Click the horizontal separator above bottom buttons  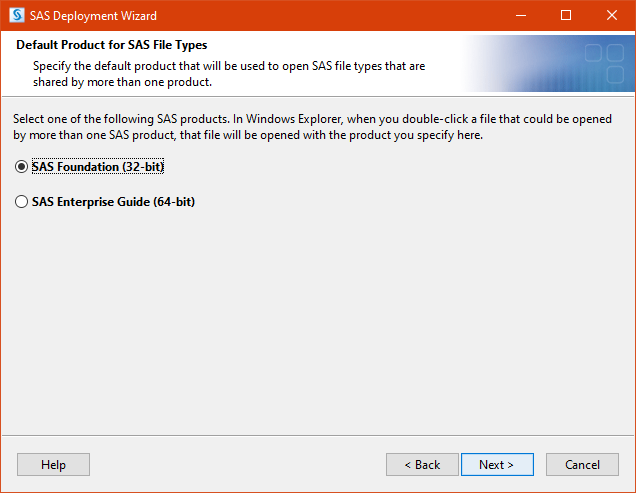tap(318, 435)
